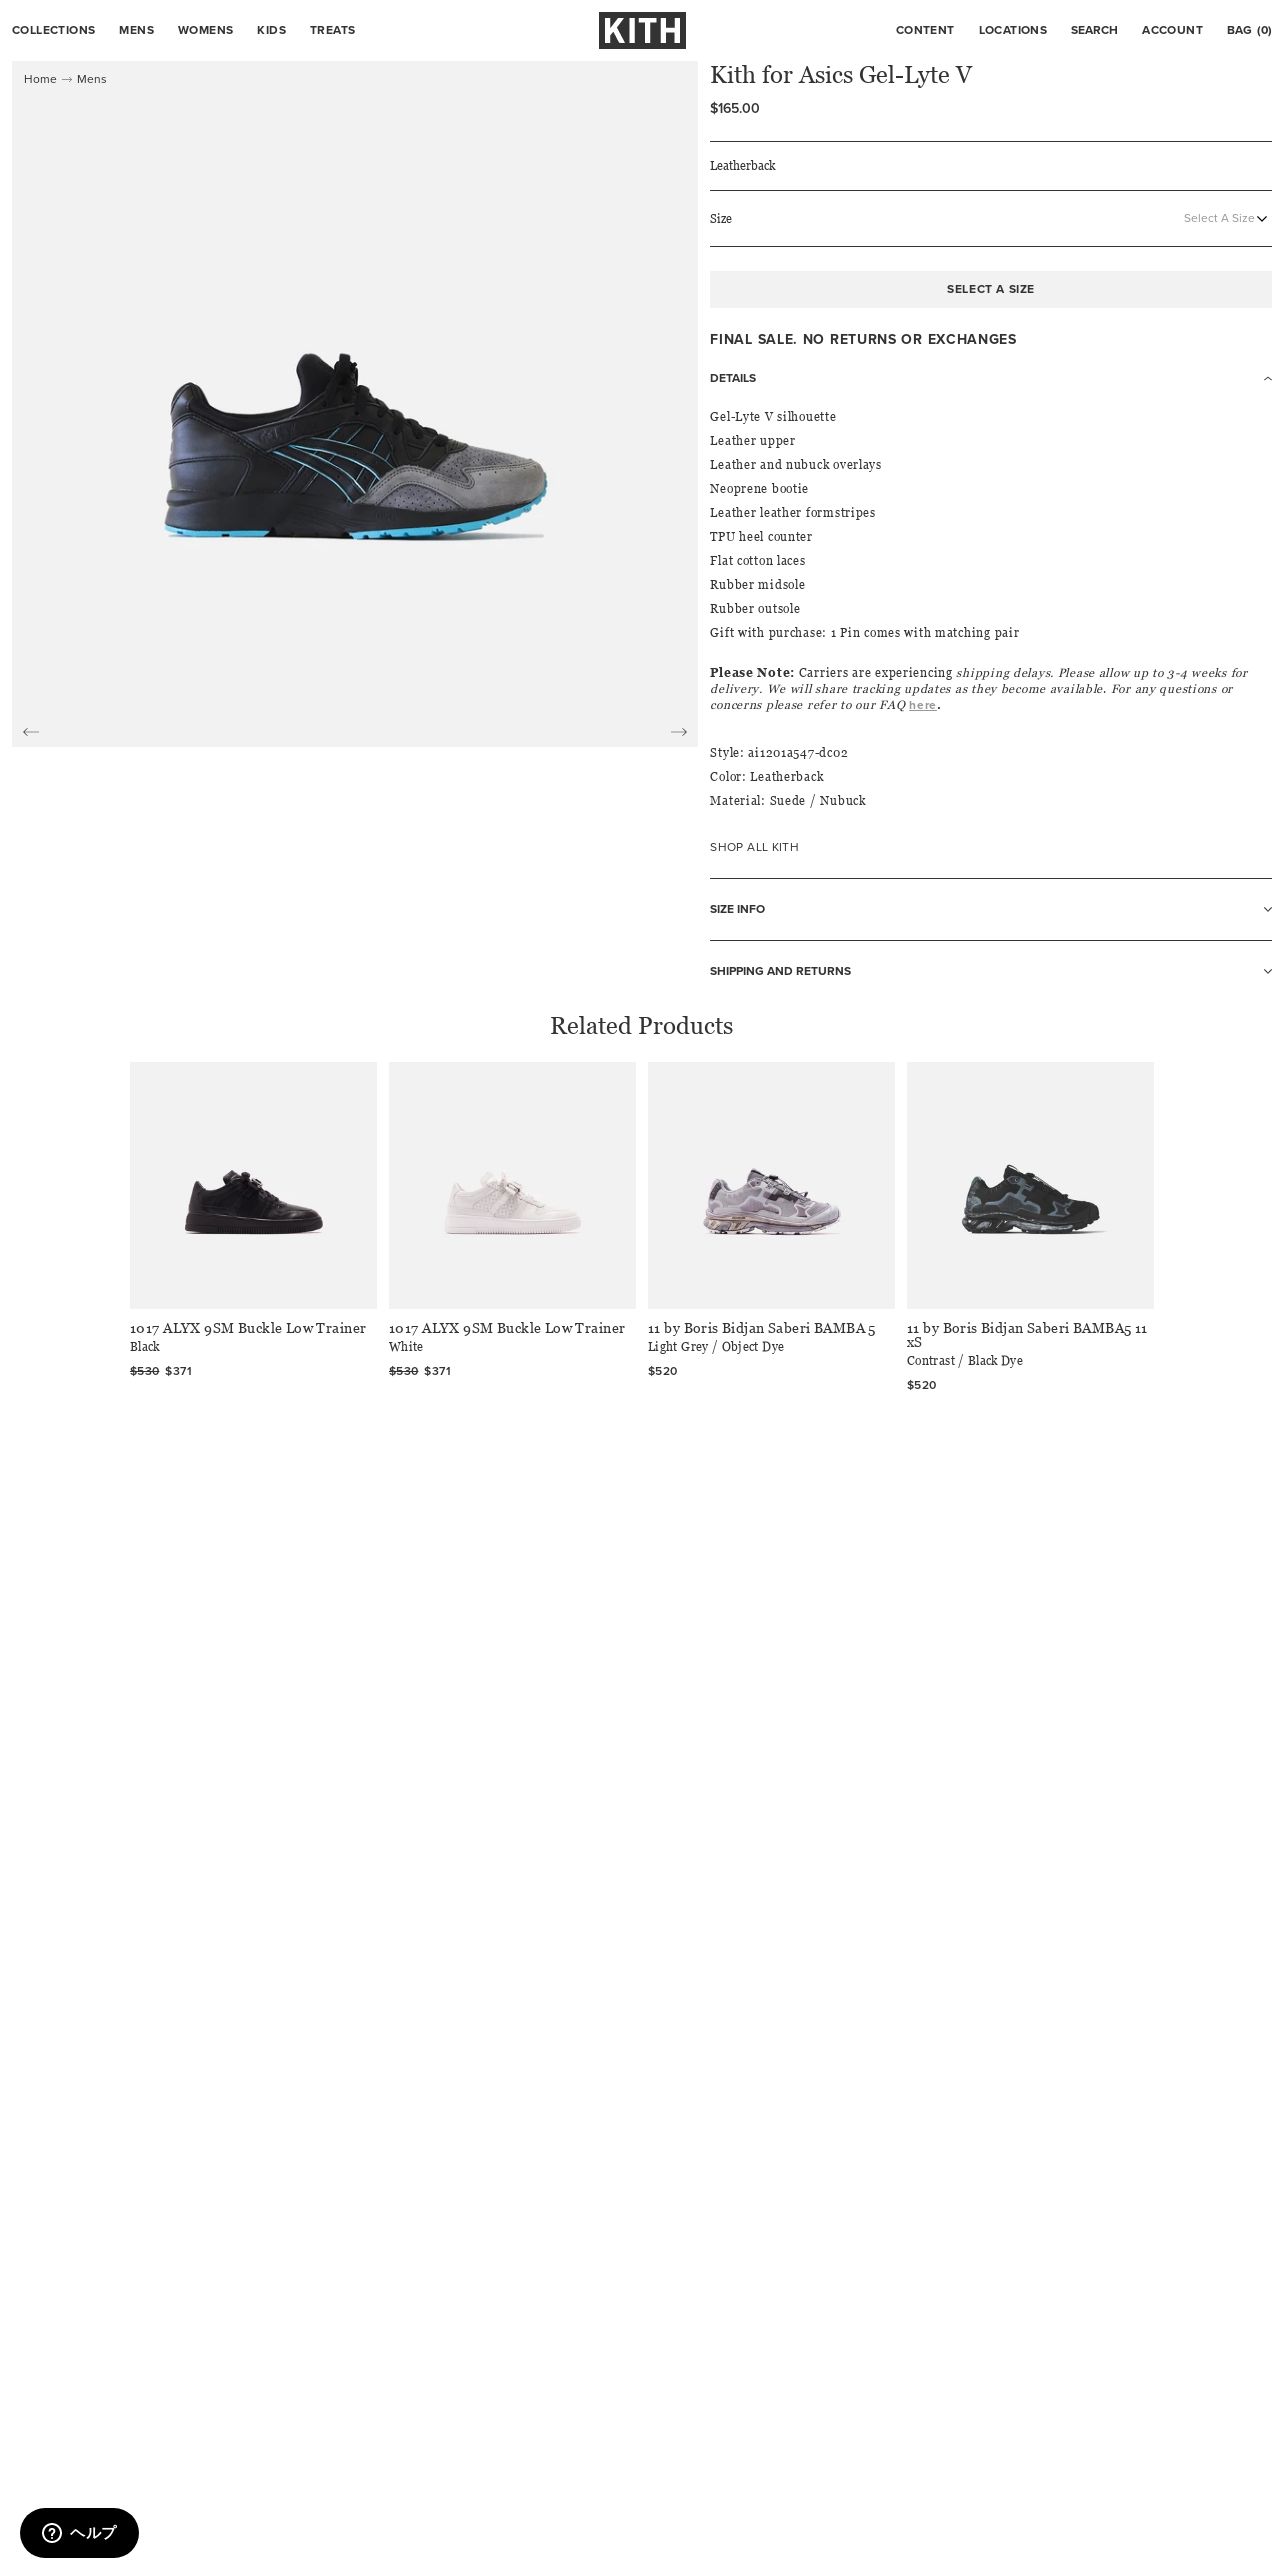This screenshot has height=2568, width=1284.
Task: Open the Collections menu
Action: [54, 30]
